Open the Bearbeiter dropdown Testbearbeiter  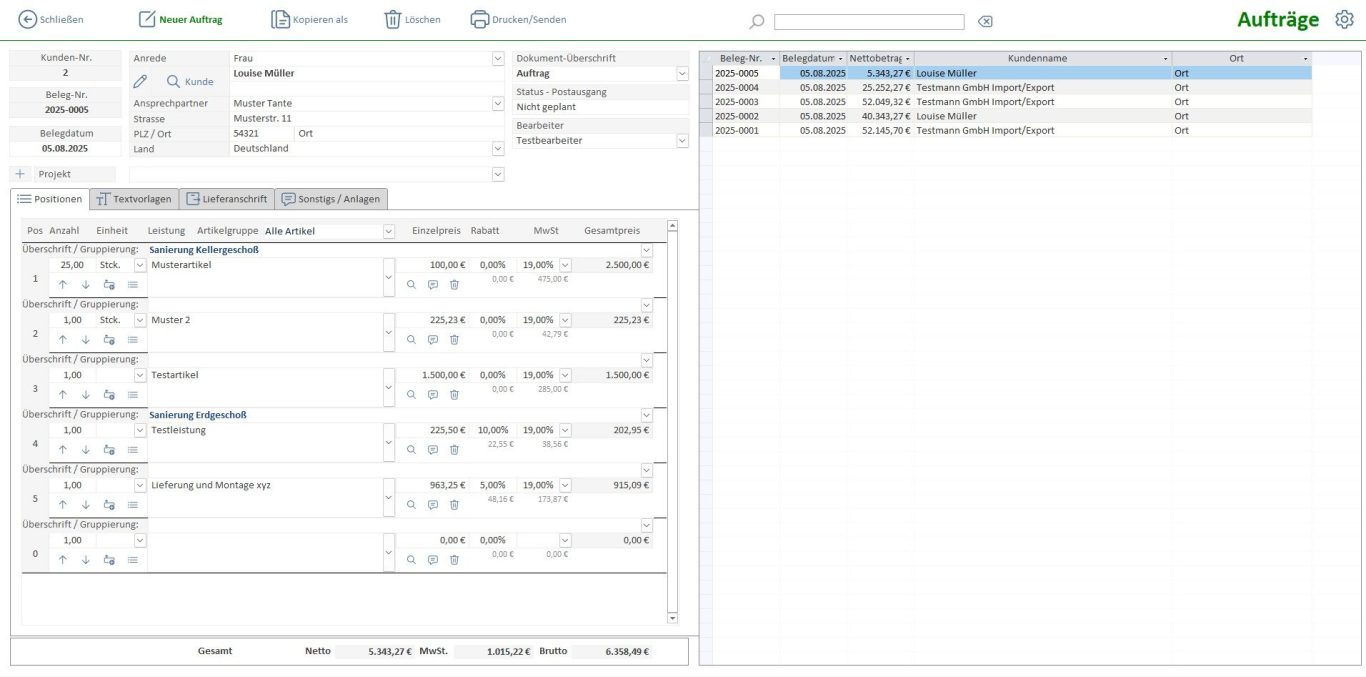(x=683, y=141)
